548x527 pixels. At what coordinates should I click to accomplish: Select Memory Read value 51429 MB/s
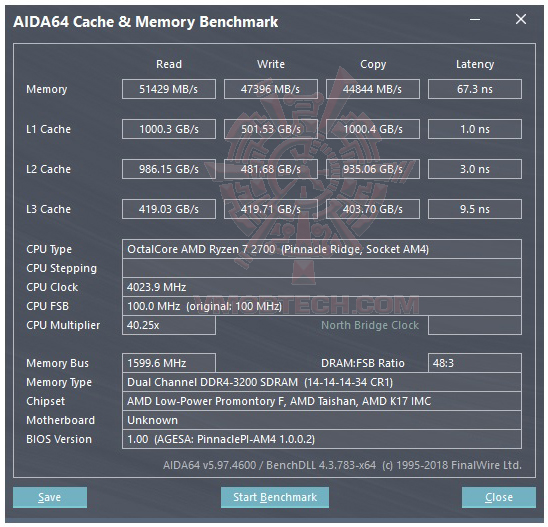click(169, 89)
